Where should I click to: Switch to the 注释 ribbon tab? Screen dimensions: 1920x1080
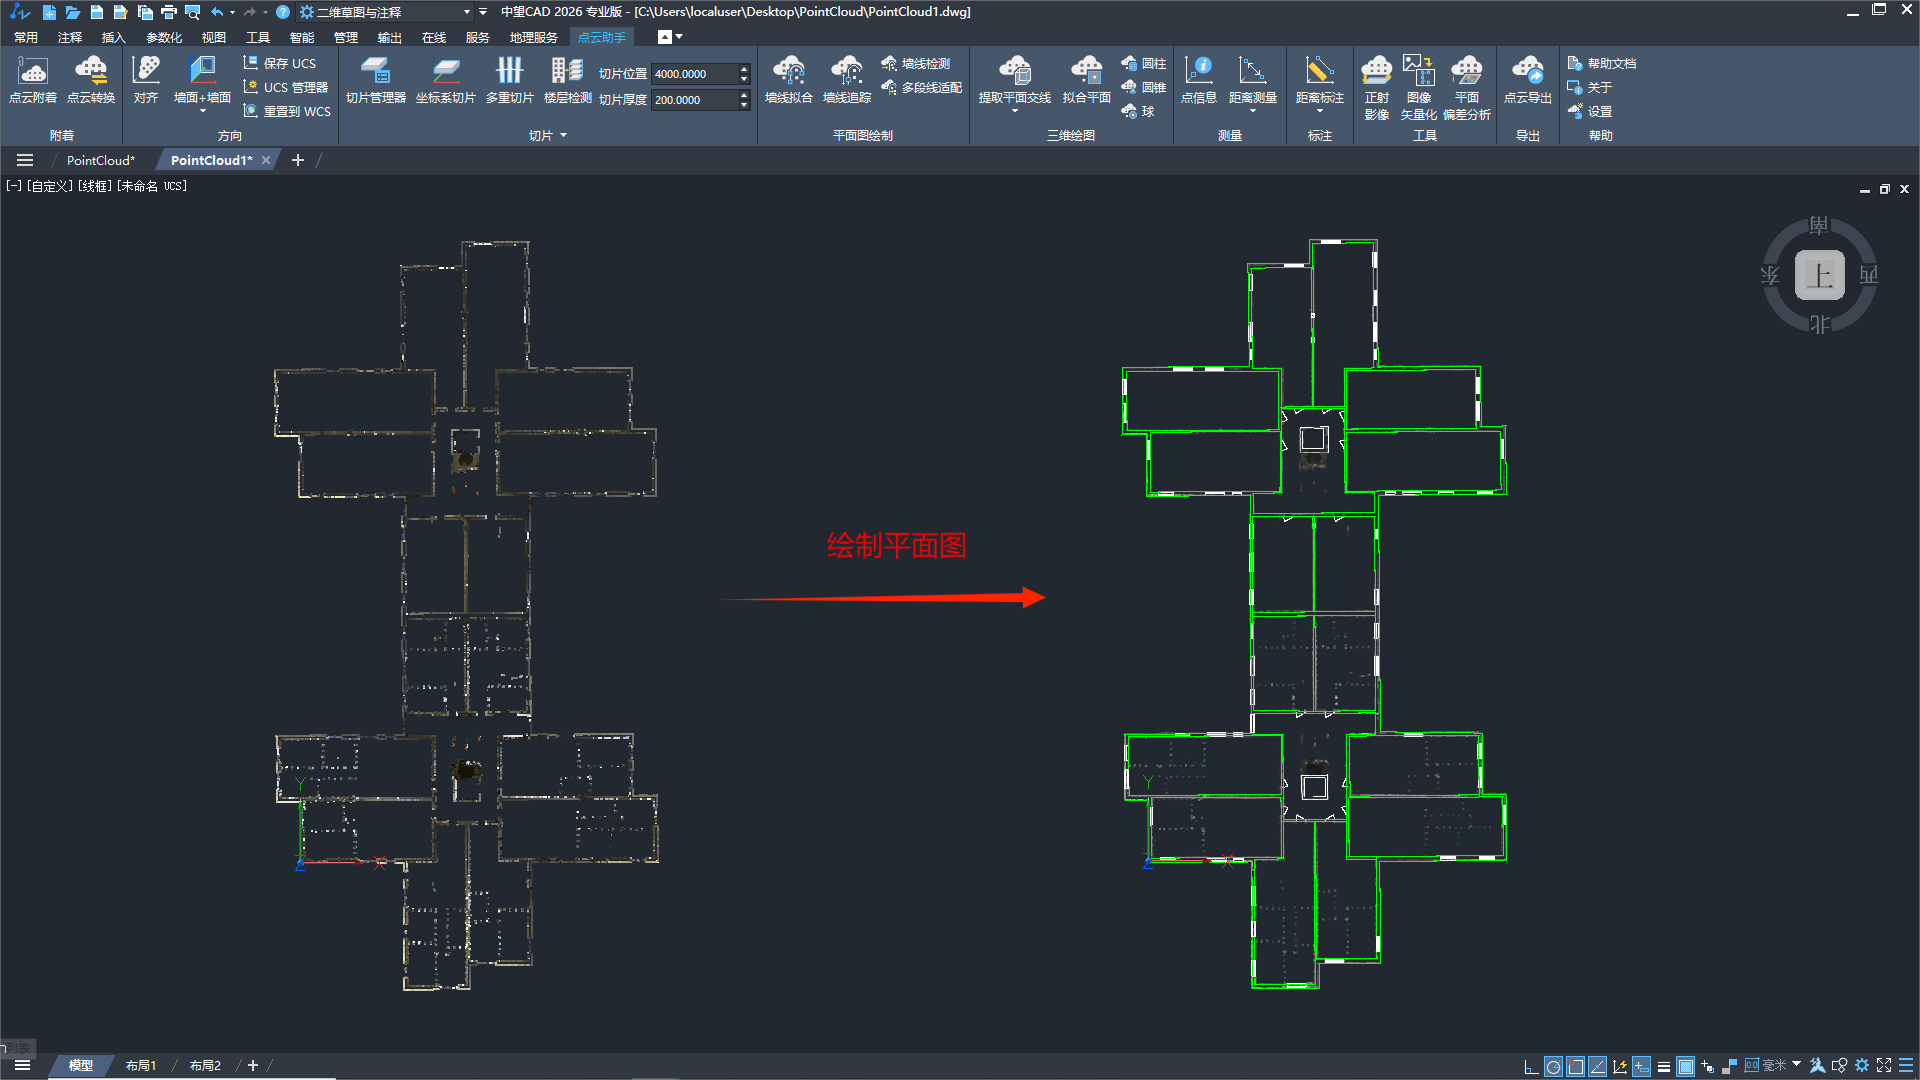pos(70,38)
